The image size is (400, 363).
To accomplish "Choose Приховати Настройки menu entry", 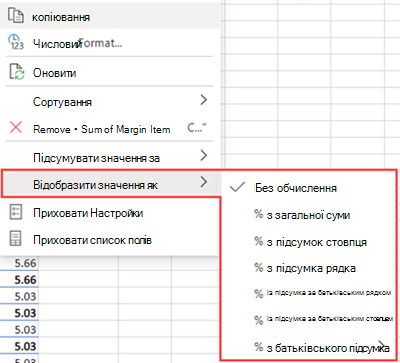I will (110, 213).
